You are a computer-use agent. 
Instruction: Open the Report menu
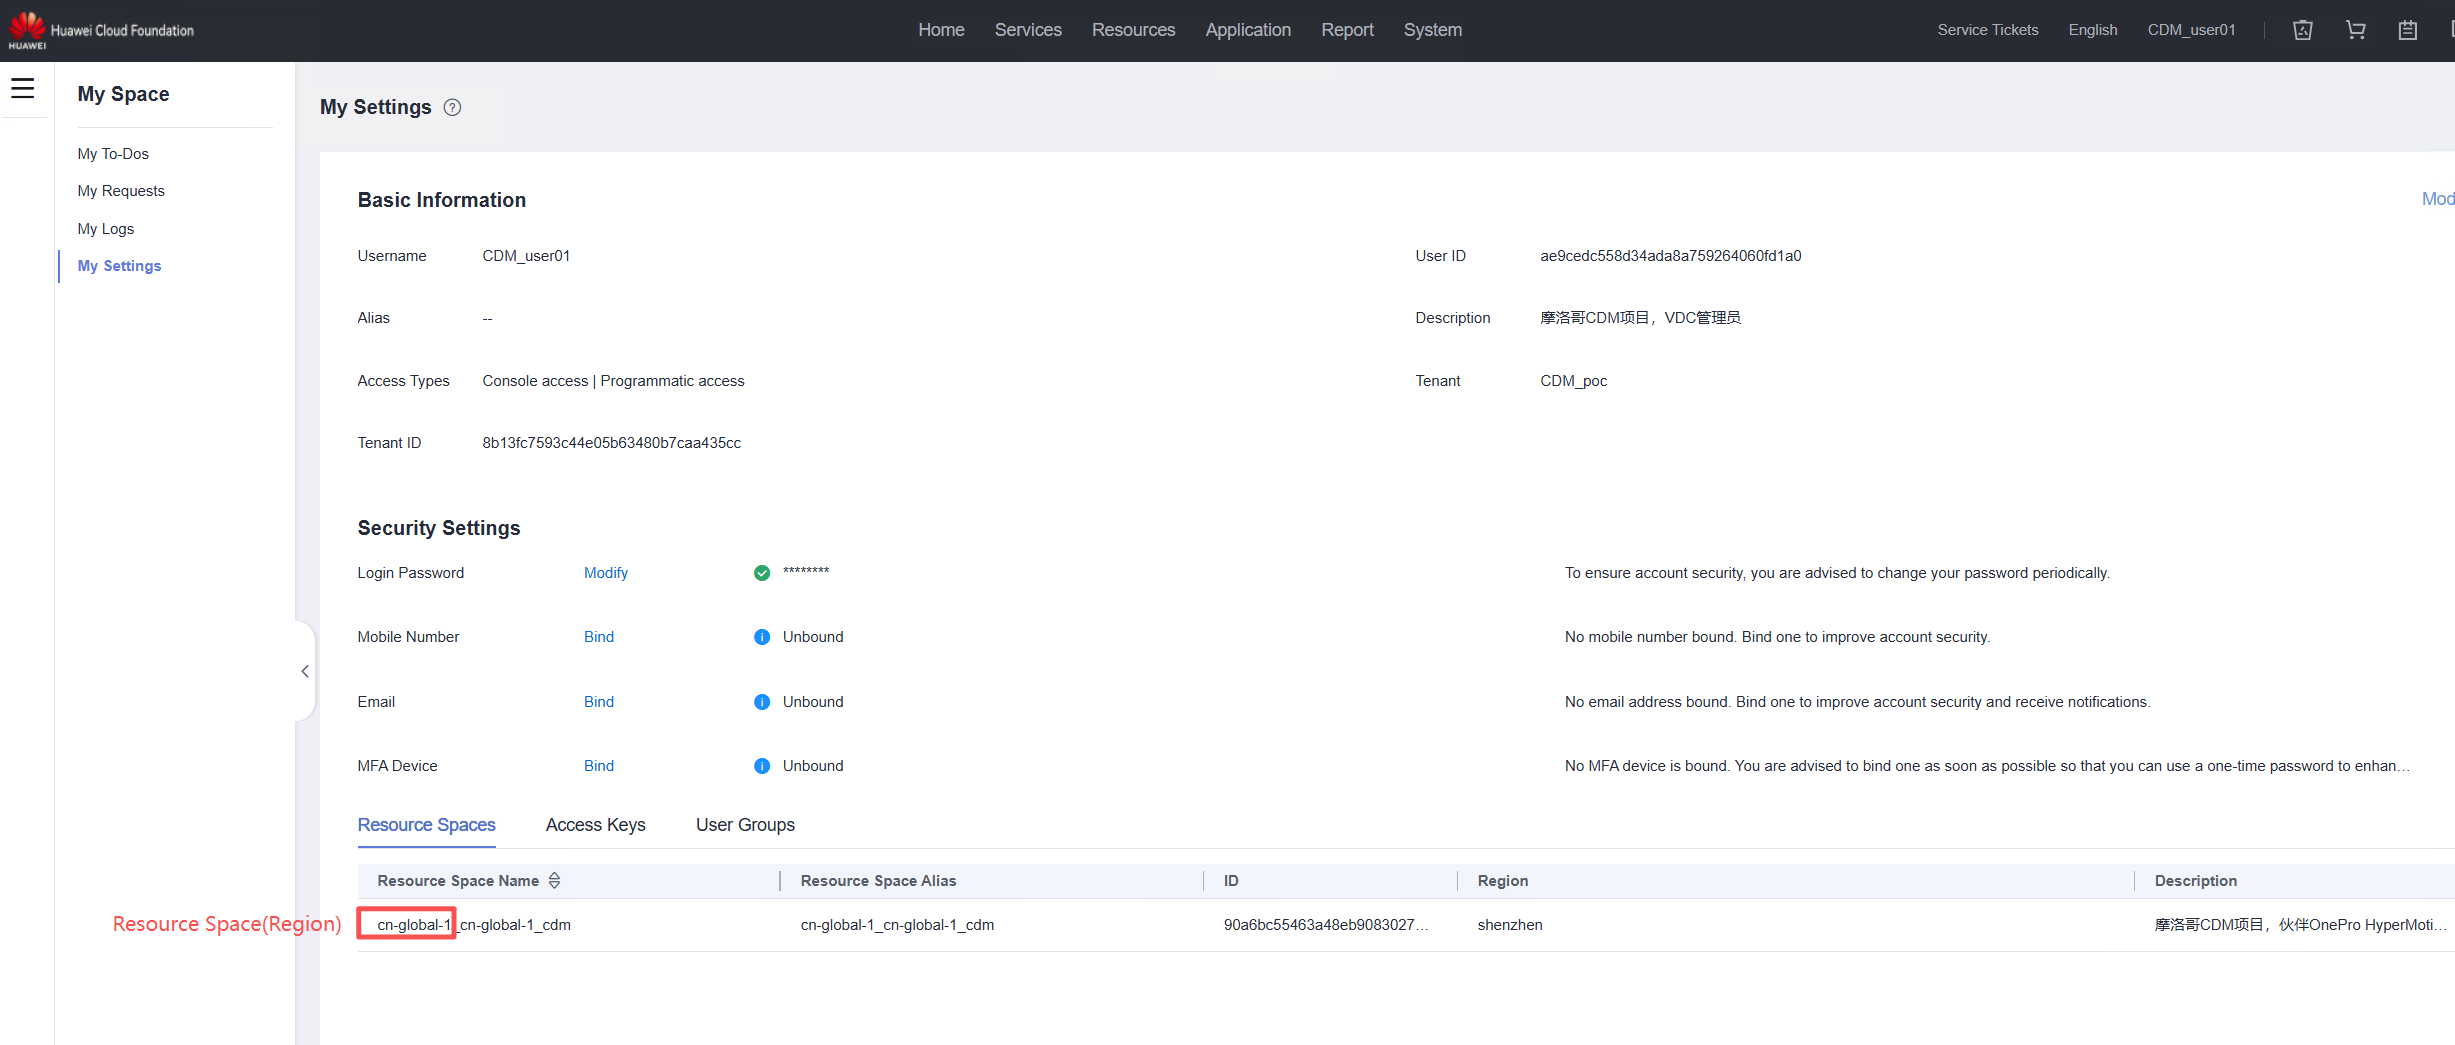click(1347, 30)
